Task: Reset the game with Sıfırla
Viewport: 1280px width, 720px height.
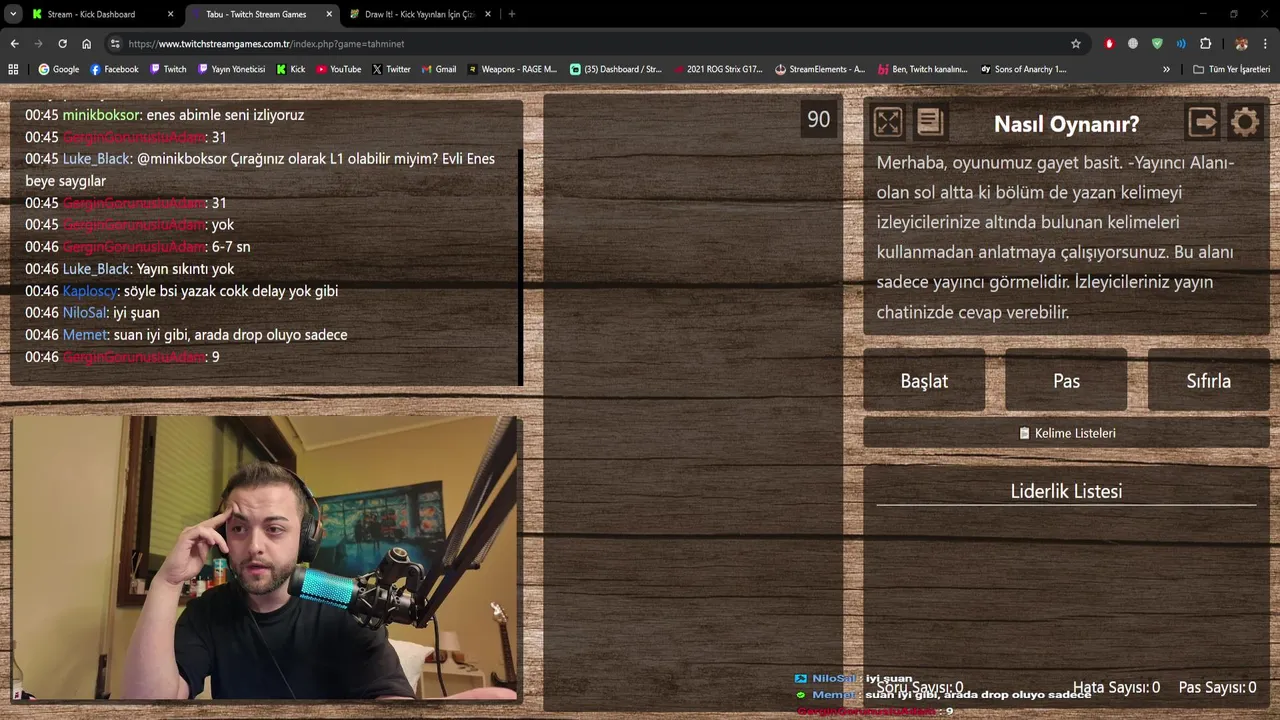Action: (1208, 380)
